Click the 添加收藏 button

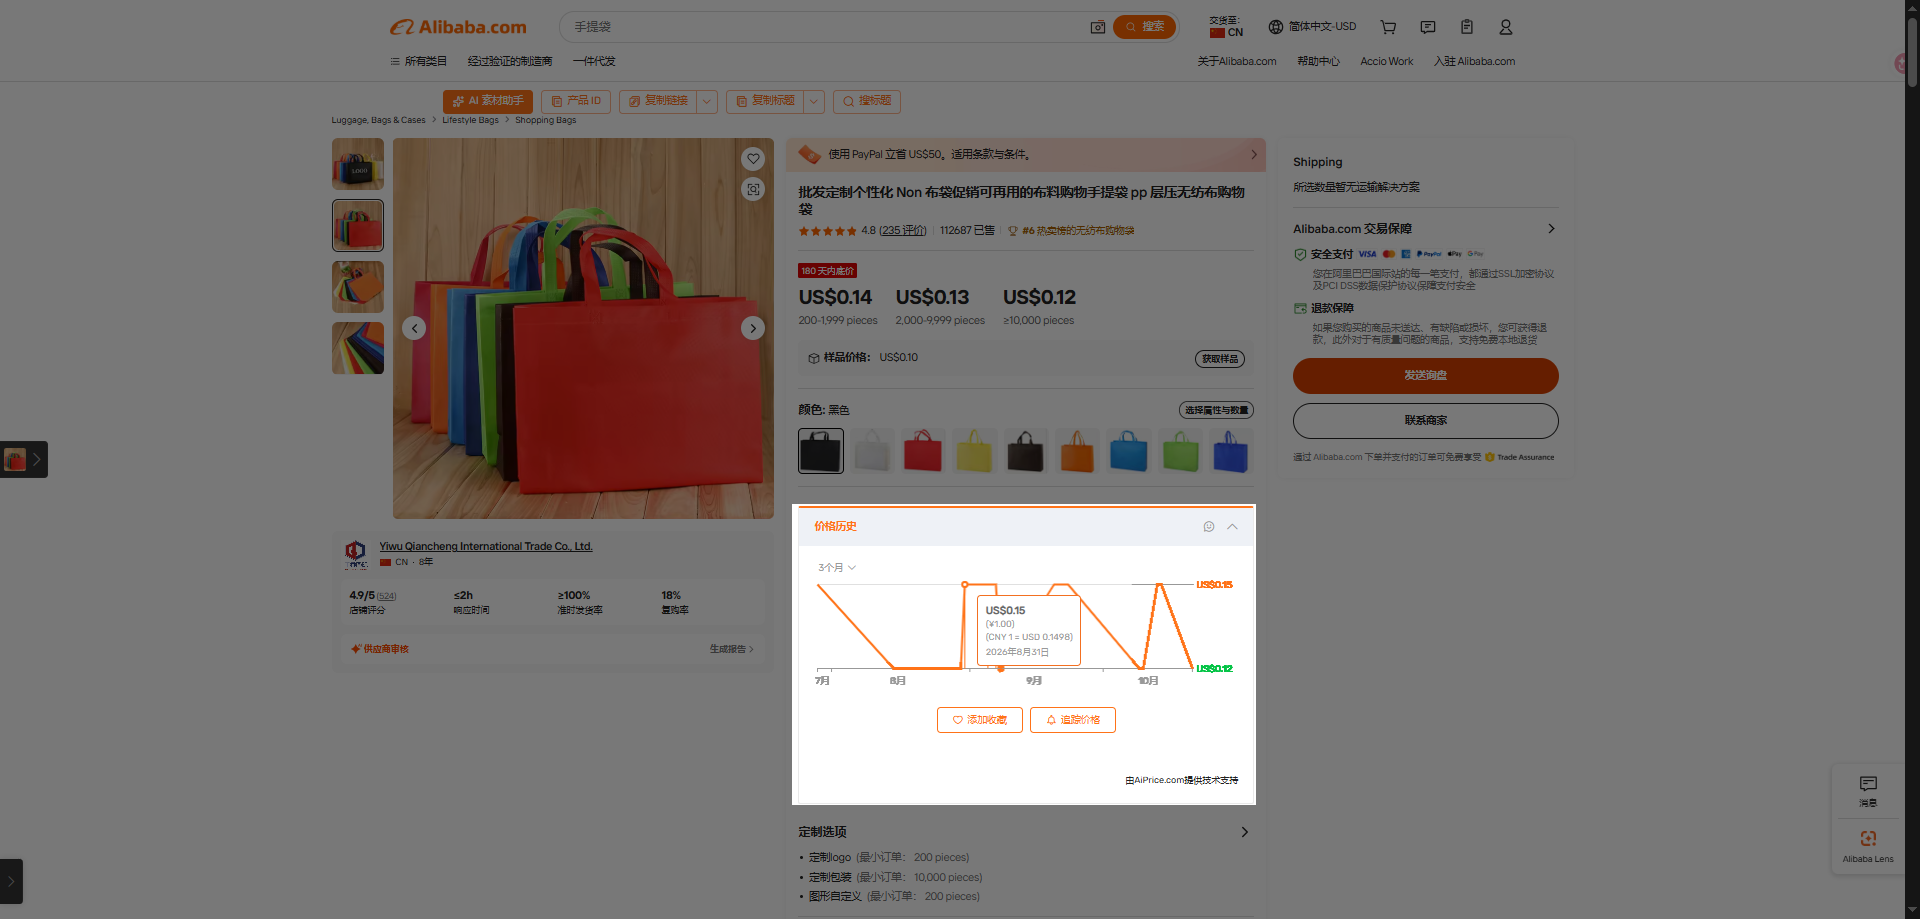979,720
